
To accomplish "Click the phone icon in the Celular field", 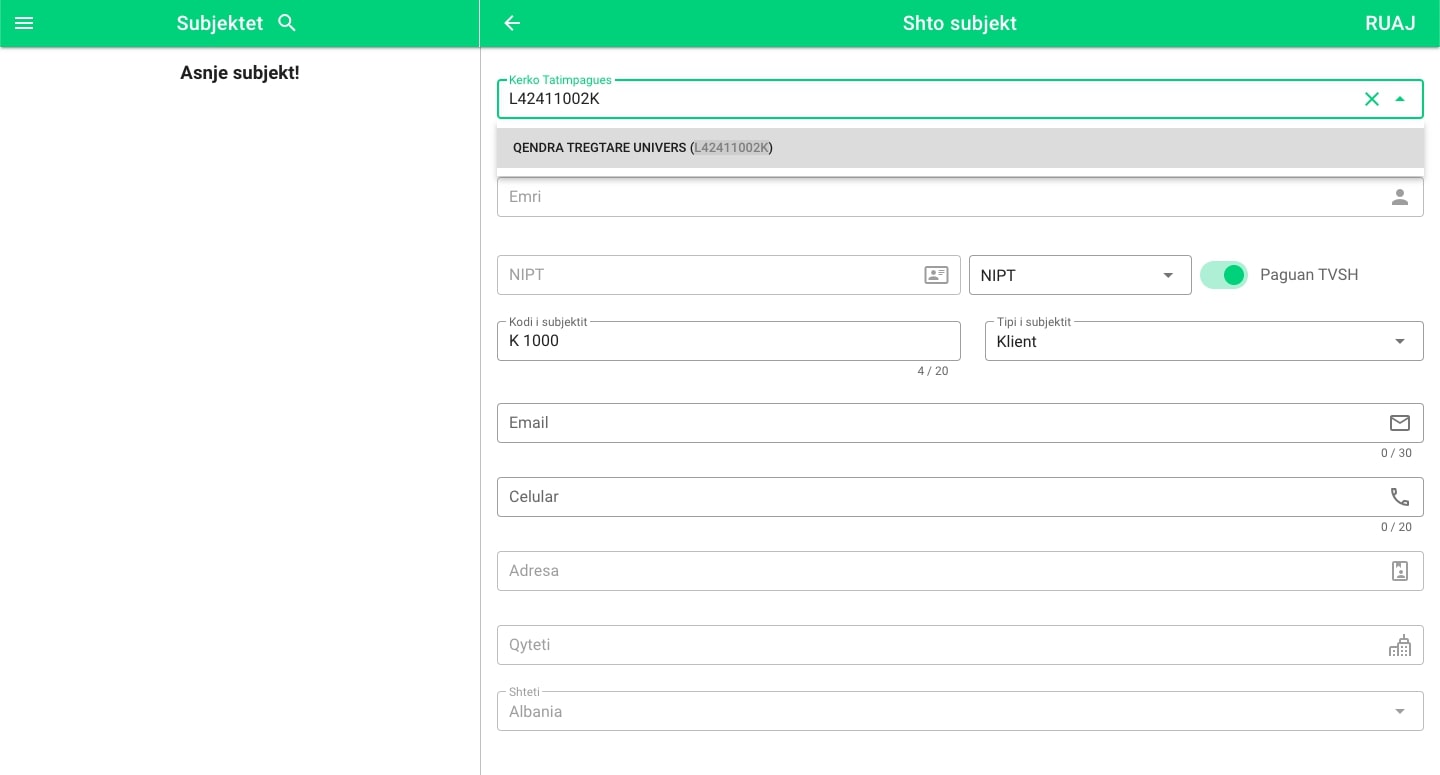I will (1400, 497).
